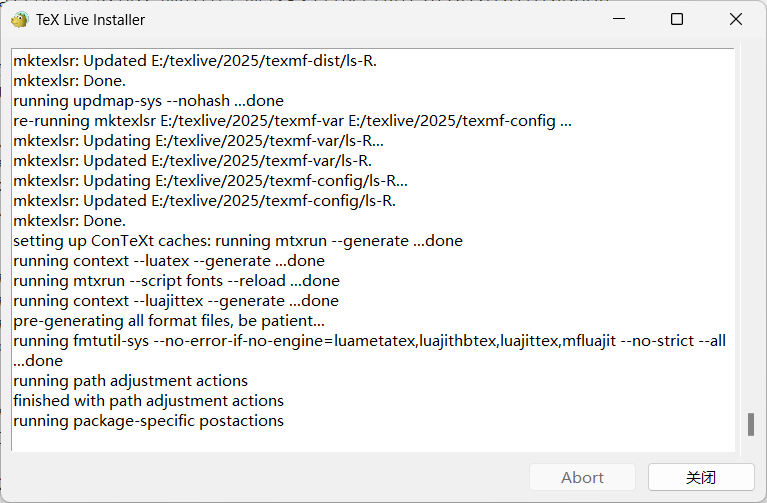The height and width of the screenshot is (503, 767).
Task: Click the "finished with path adjustment actions" line
Action: 148,401
